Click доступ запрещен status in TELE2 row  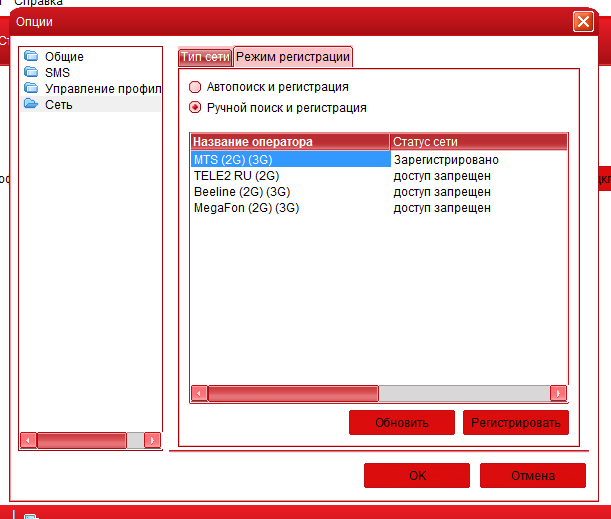(442, 176)
